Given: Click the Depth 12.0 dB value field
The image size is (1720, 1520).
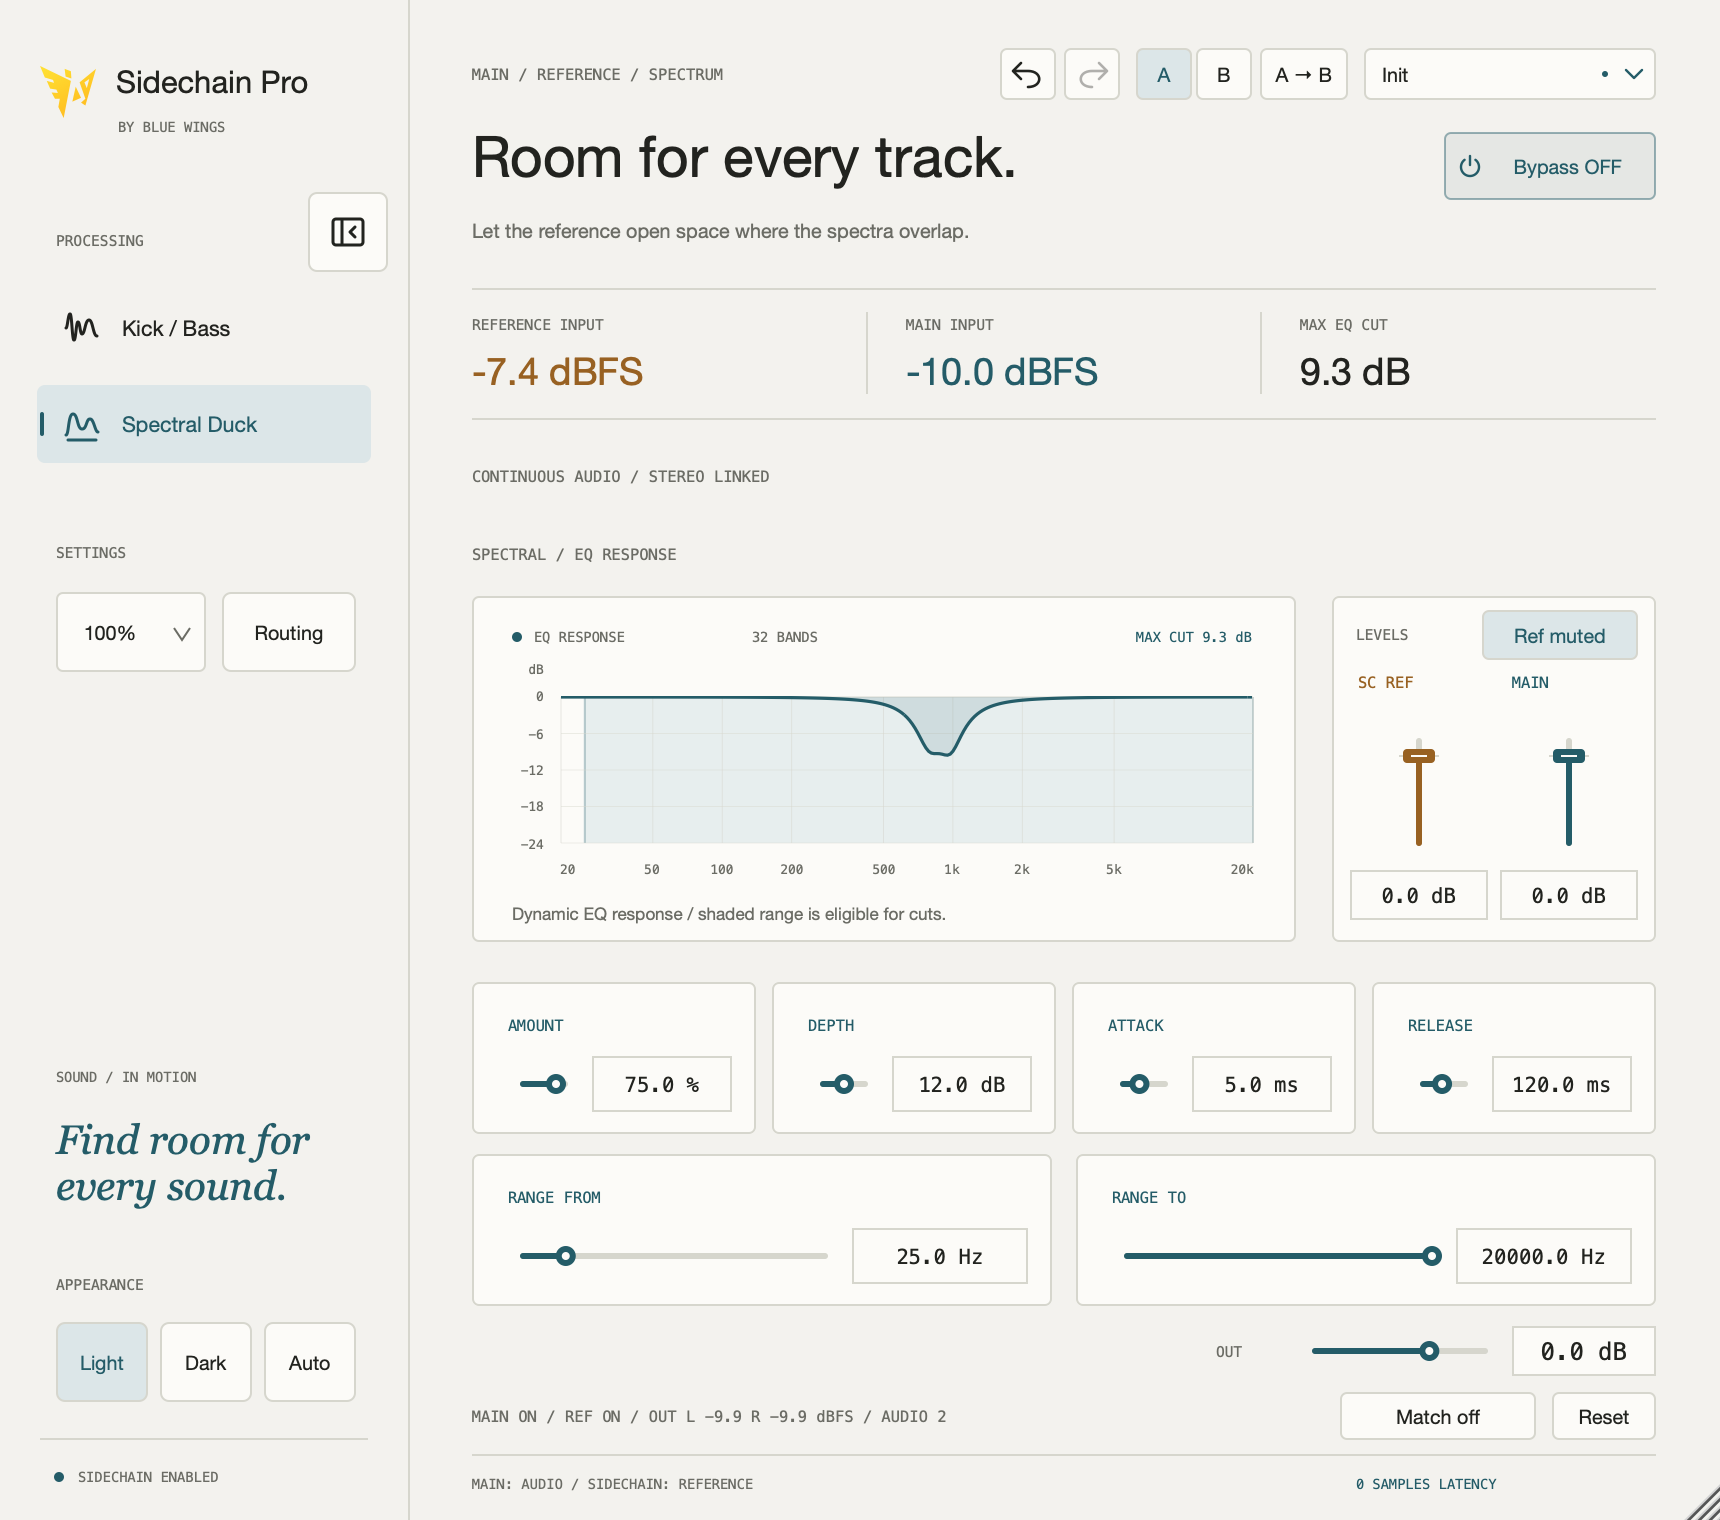Looking at the screenshot, I should coord(962,1084).
